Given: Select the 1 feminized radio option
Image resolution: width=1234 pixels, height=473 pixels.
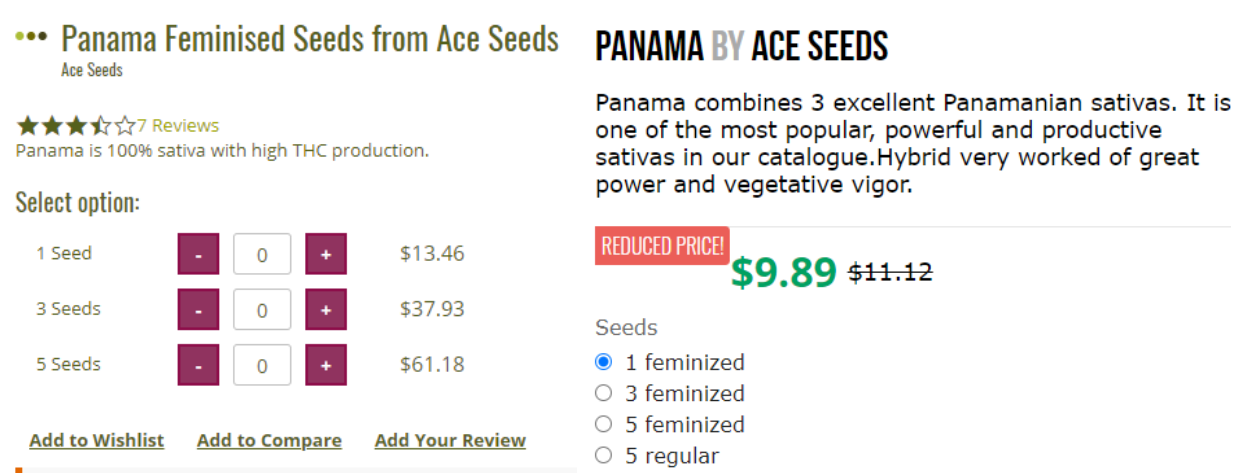Looking at the screenshot, I should click(x=603, y=362).
